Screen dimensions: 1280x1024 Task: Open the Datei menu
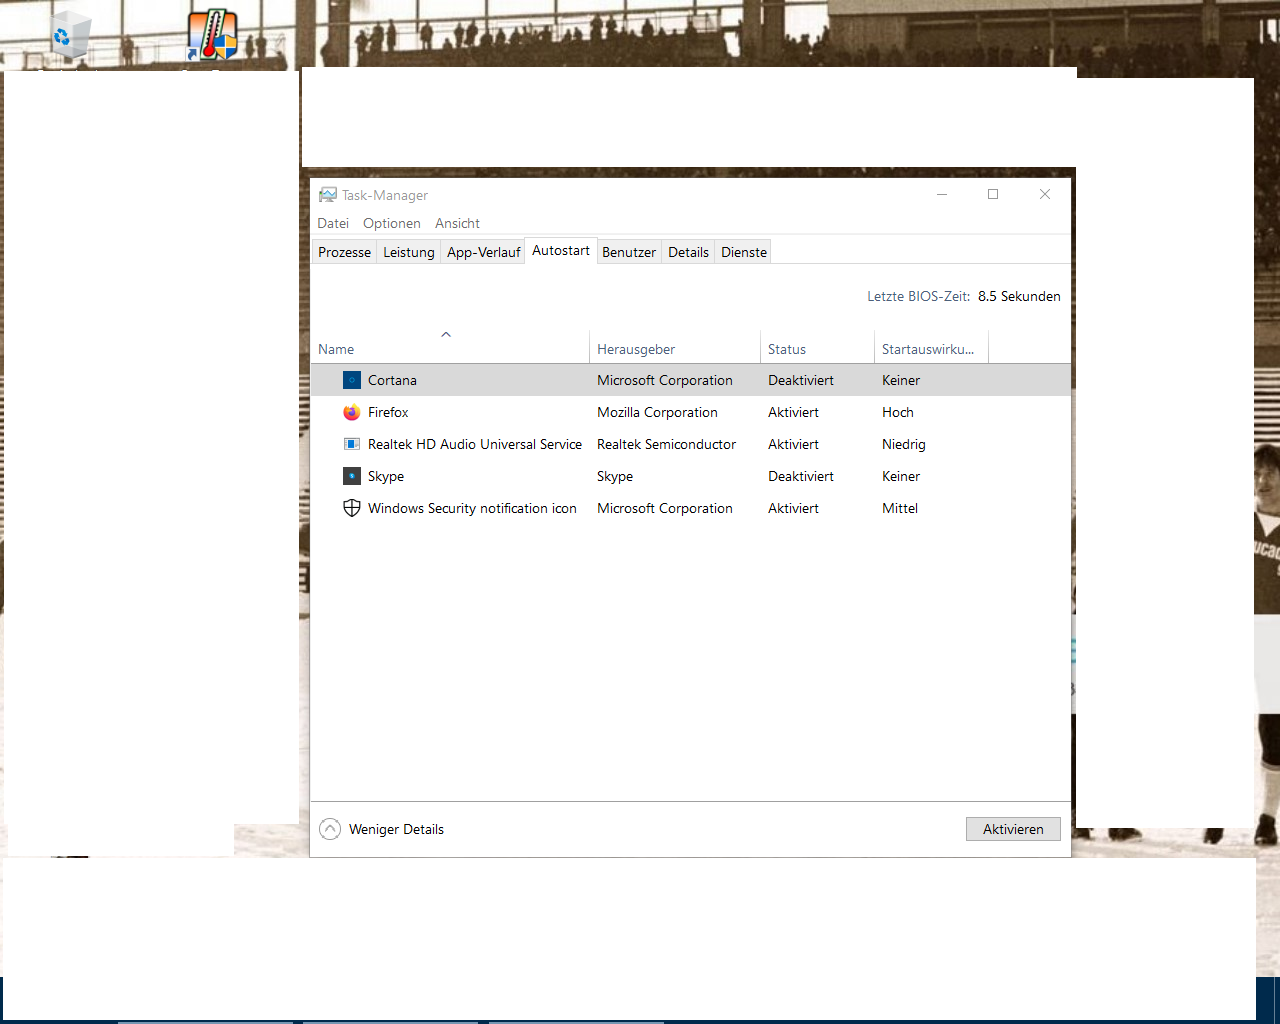(x=333, y=223)
